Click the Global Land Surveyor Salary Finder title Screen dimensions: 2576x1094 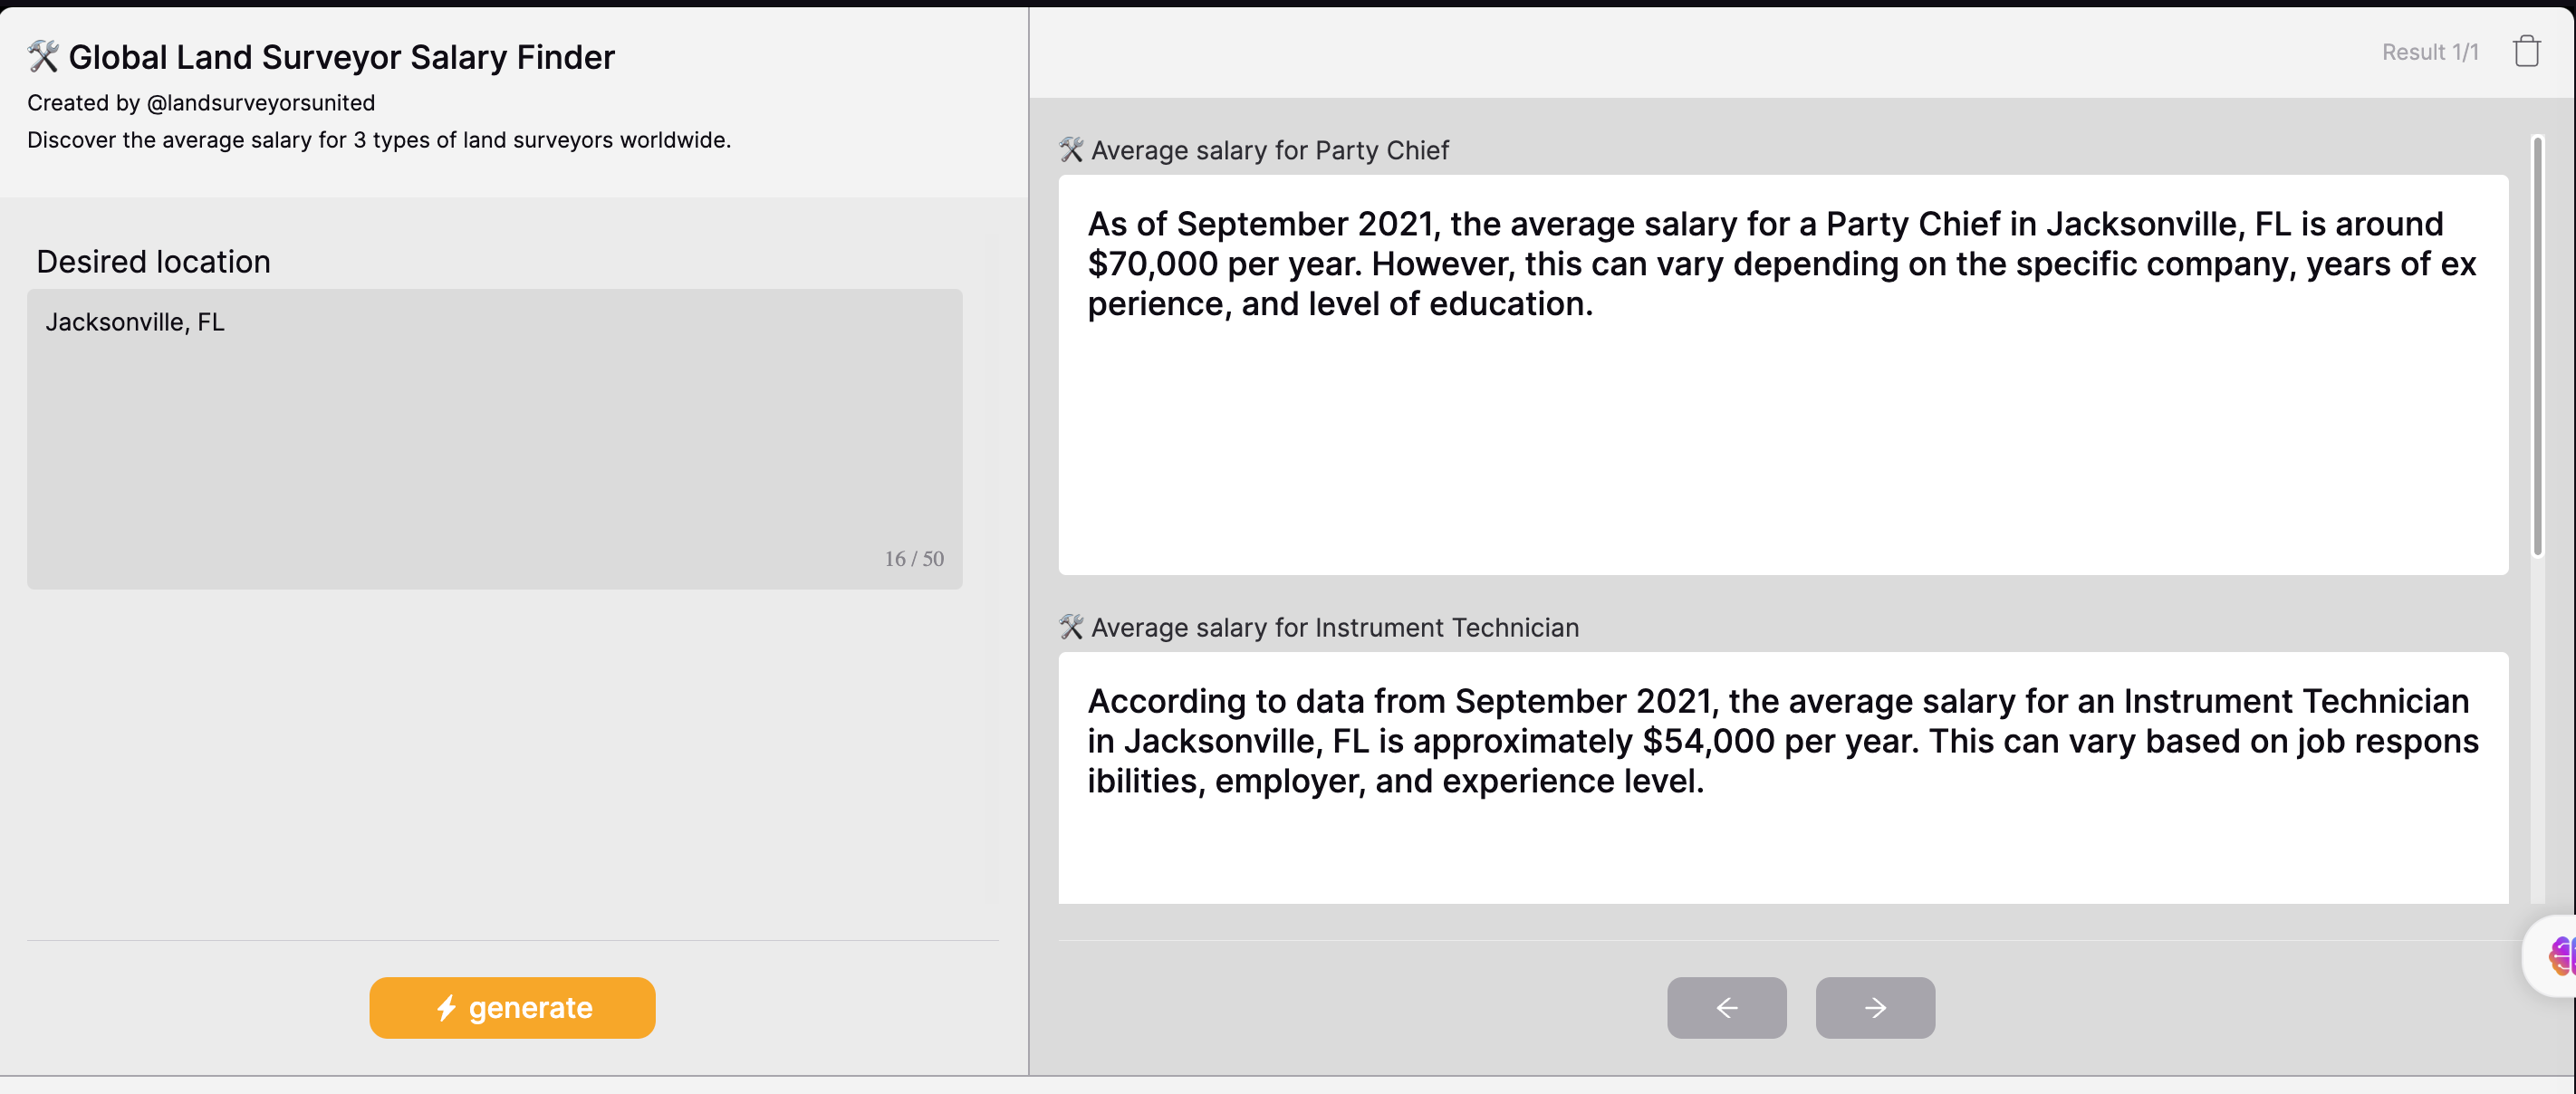point(341,57)
